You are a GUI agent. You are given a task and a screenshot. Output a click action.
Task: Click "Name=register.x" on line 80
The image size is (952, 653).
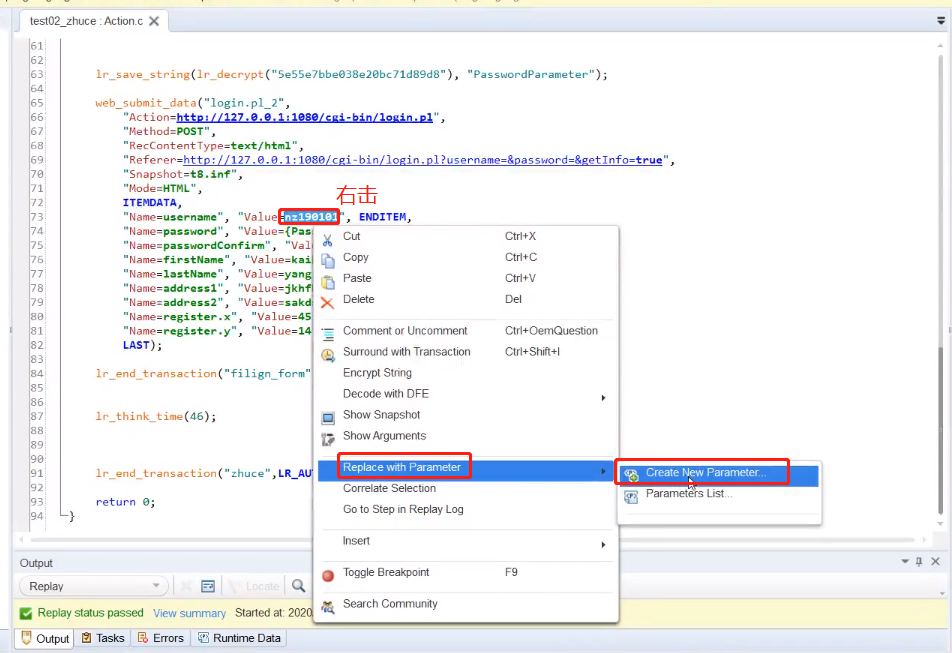click(180, 316)
